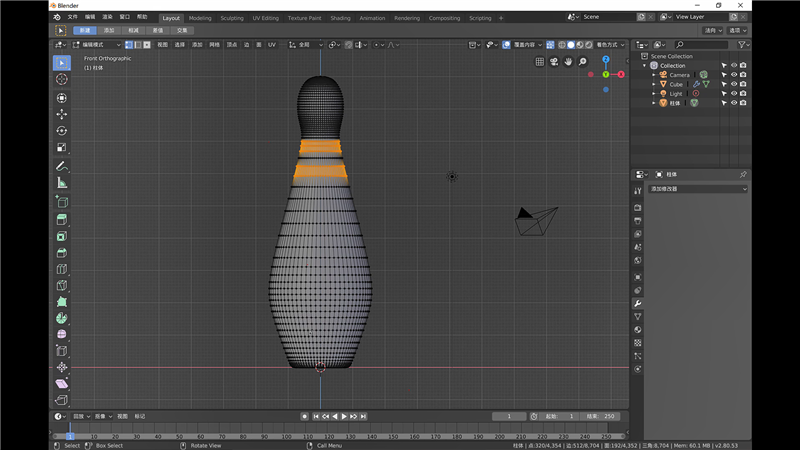Select the Rip Region tool

62,400
